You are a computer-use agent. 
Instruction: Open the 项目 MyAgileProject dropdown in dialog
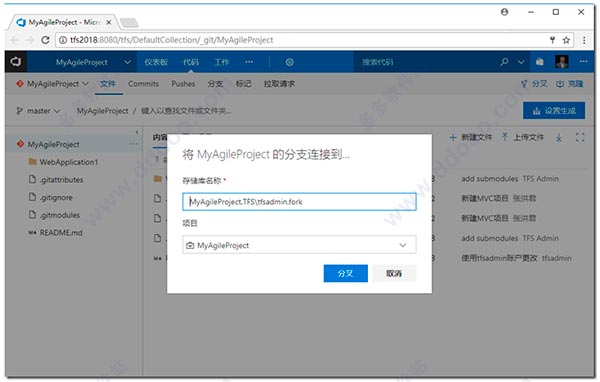coord(299,245)
